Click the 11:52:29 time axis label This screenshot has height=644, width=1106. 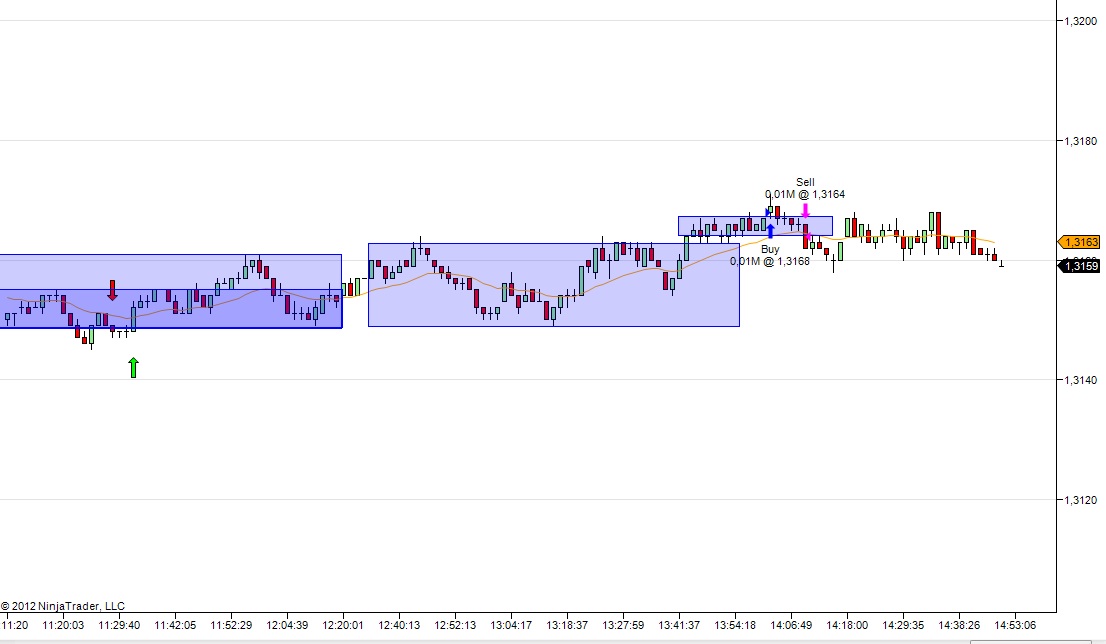point(231,625)
